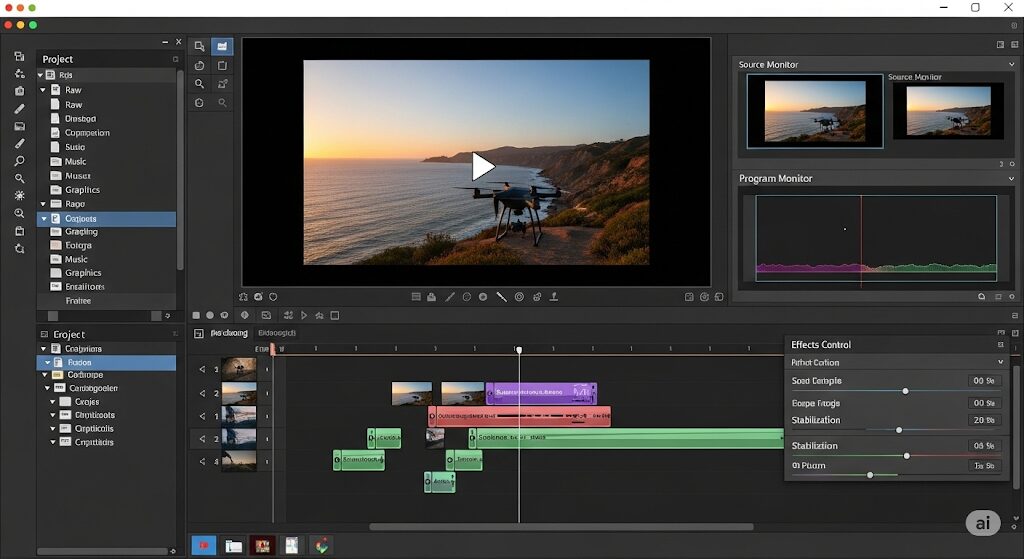
Task: Switch to the active left timeline sequence tab
Action: 229,333
